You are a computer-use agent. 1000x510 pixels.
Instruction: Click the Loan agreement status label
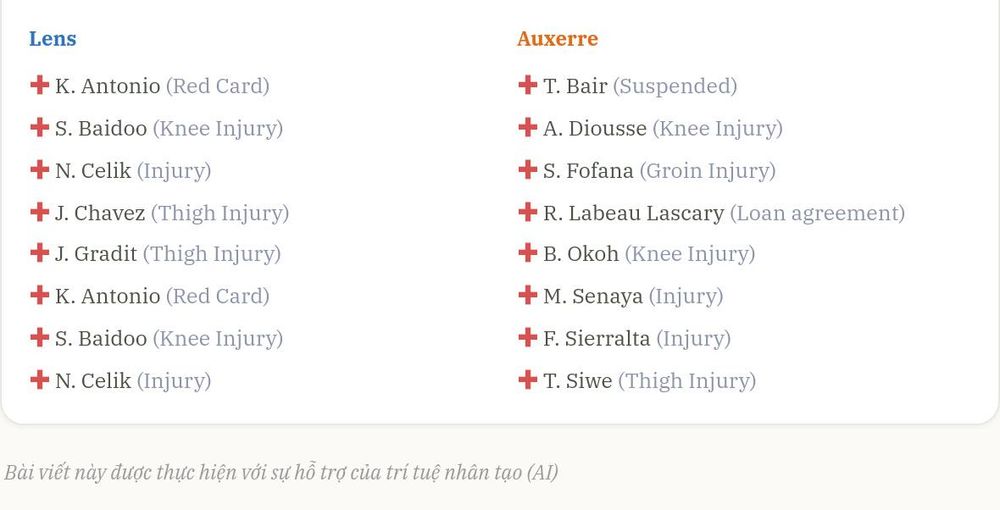coord(818,214)
